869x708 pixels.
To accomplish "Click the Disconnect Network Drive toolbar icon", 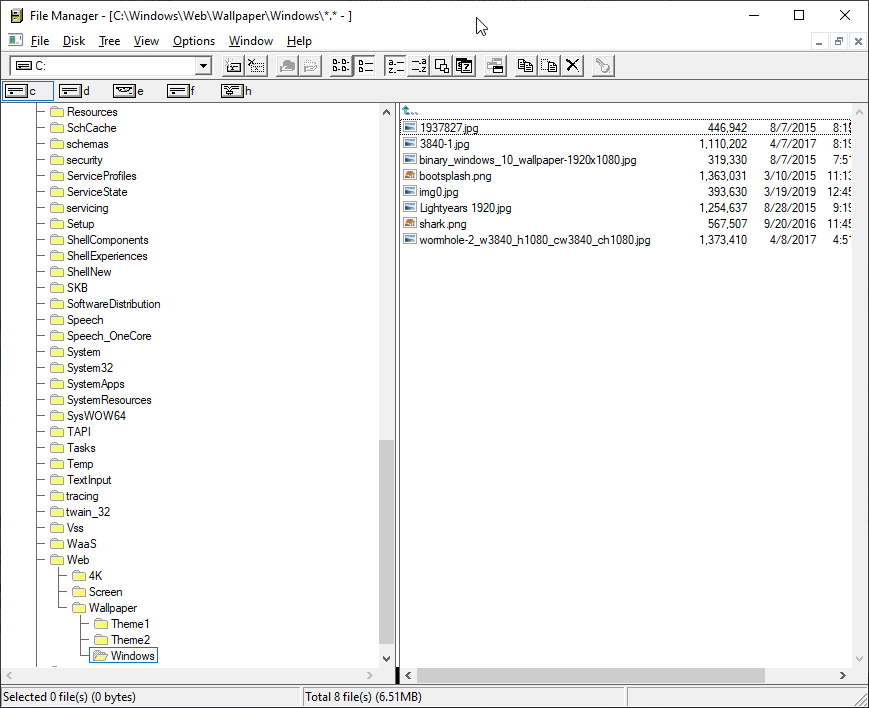I will (256, 66).
